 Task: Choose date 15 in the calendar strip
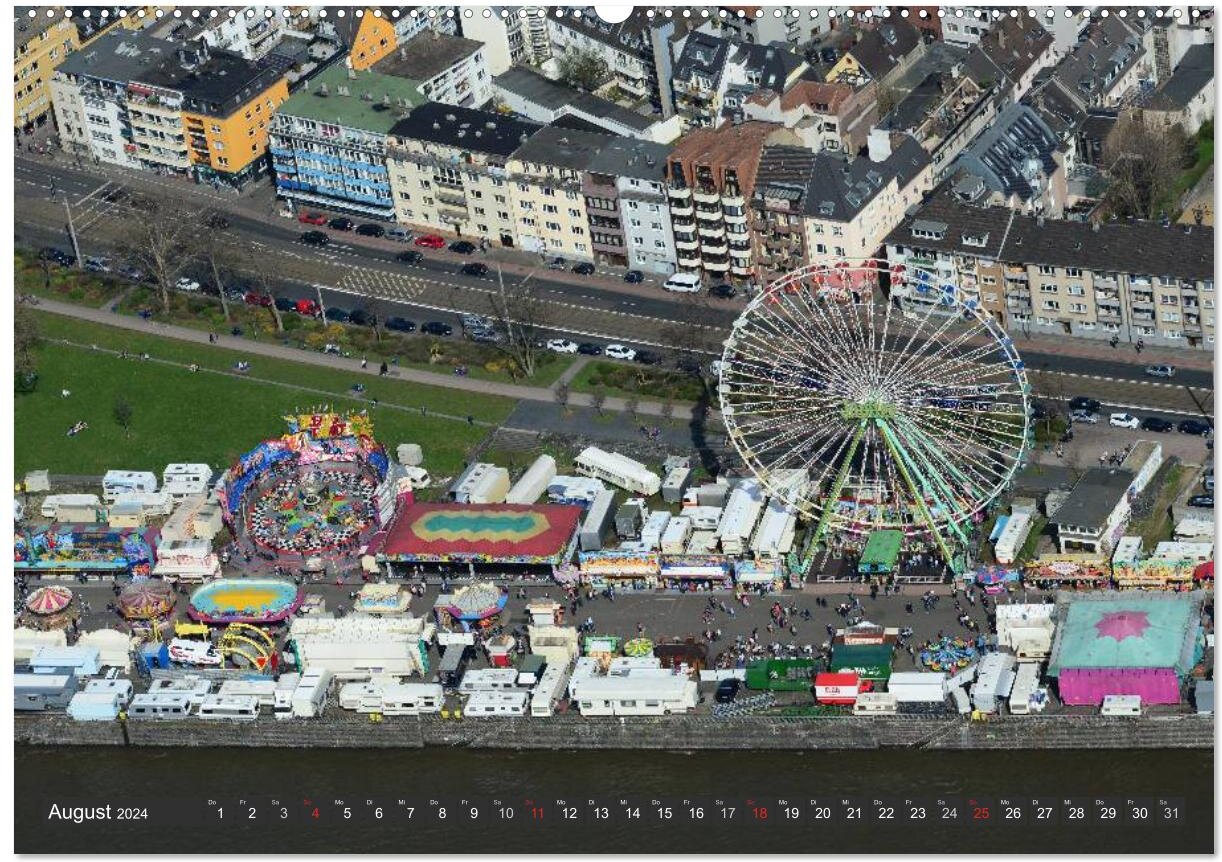click(x=664, y=813)
